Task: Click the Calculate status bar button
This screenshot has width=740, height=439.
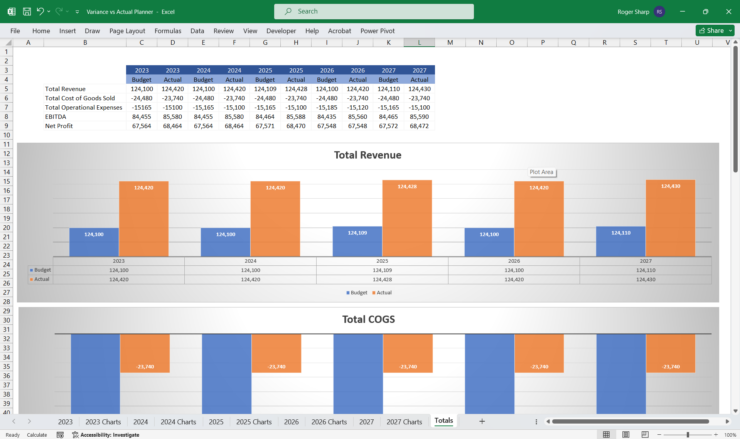Action: point(37,435)
